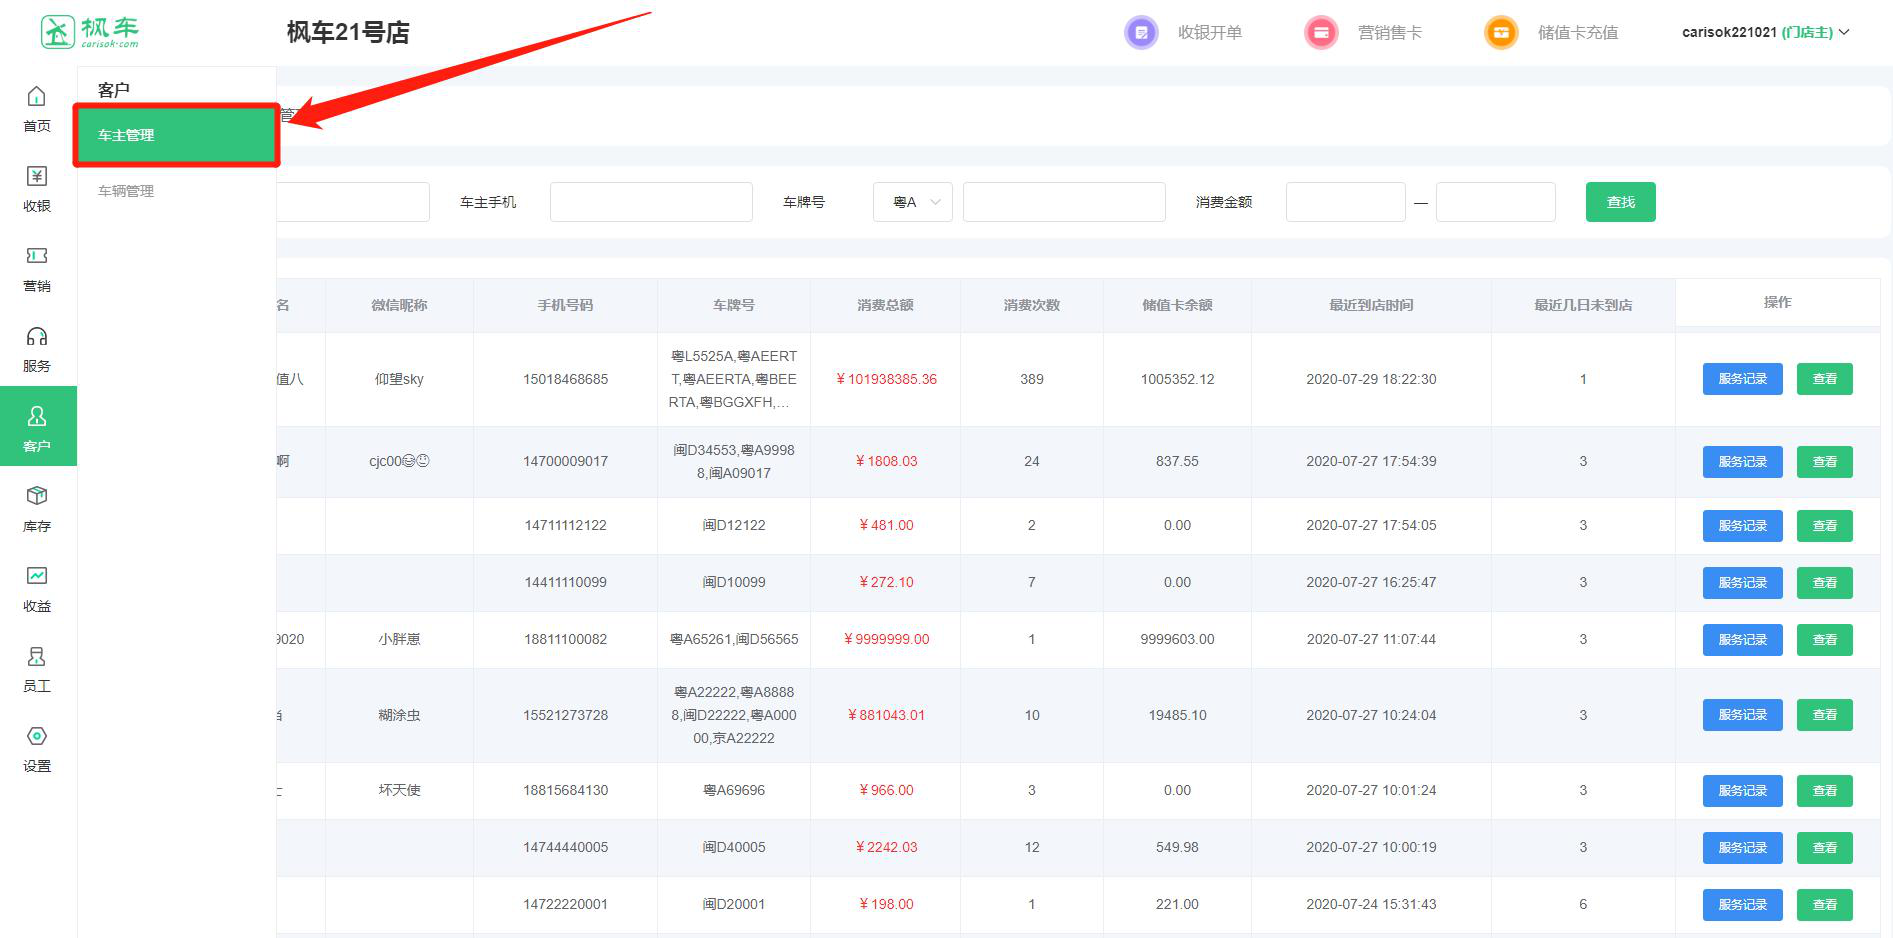This screenshot has height=938, width=1893.
Task: Click the purple 收银开单 icon
Action: (x=1141, y=32)
